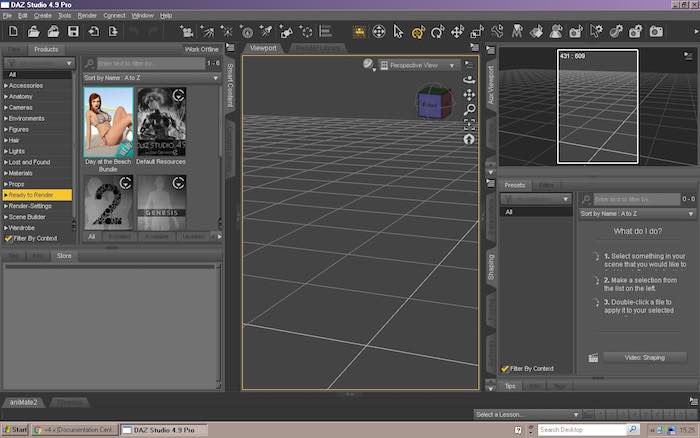The width and height of the screenshot is (700, 438).
Task: Open the vertical Smart Content tab
Action: pos(230,85)
